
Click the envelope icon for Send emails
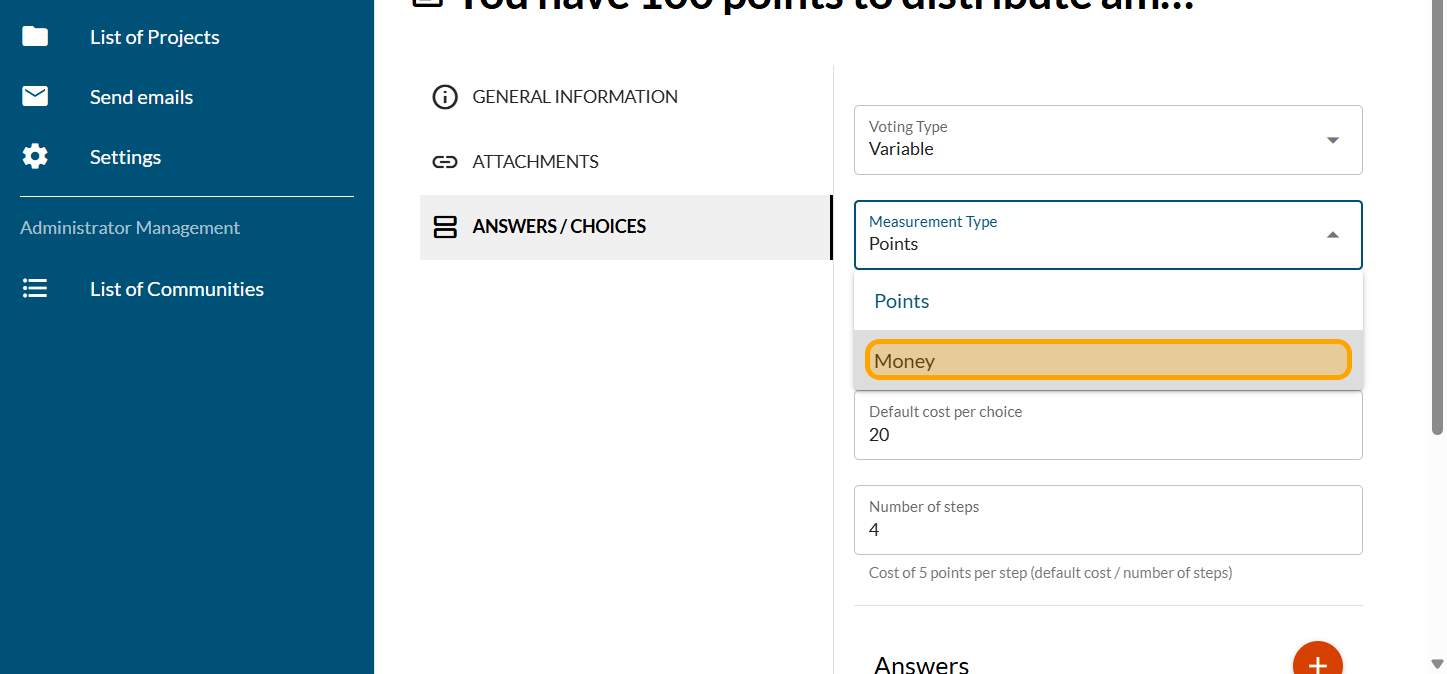pos(35,97)
